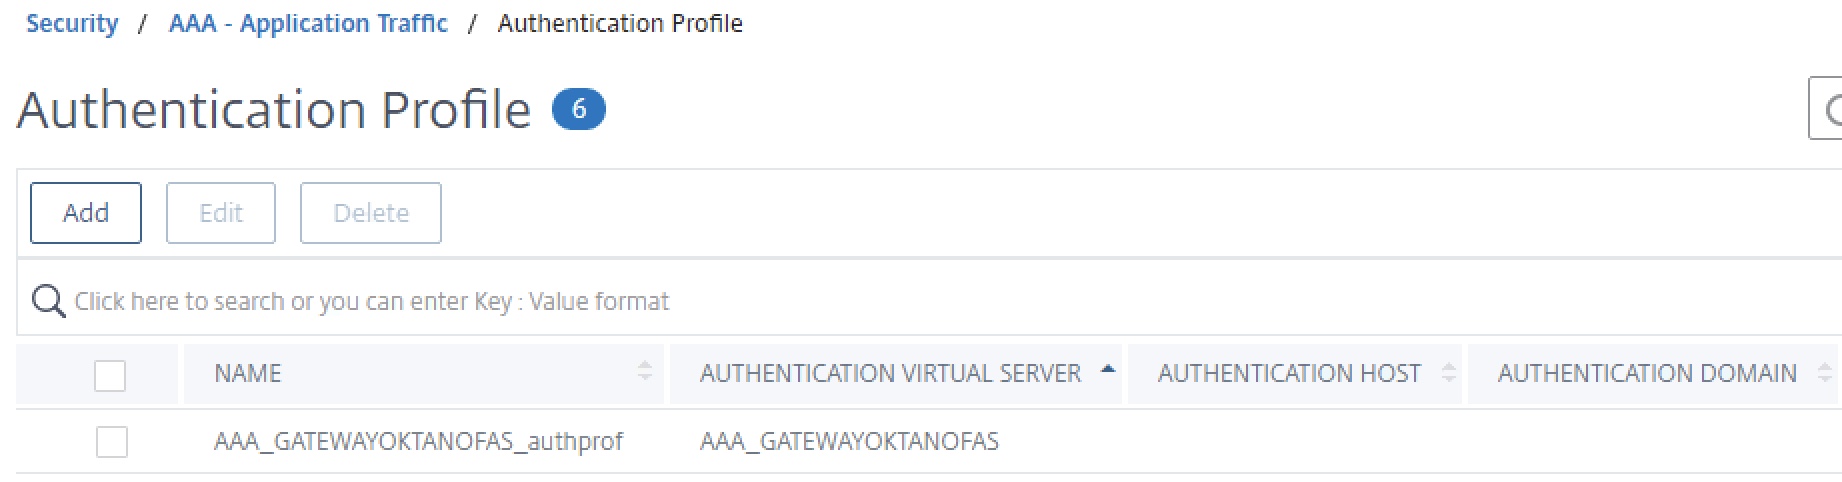Click the Authentication Profile breadcrumb item
The height and width of the screenshot is (482, 1842).
click(620, 23)
